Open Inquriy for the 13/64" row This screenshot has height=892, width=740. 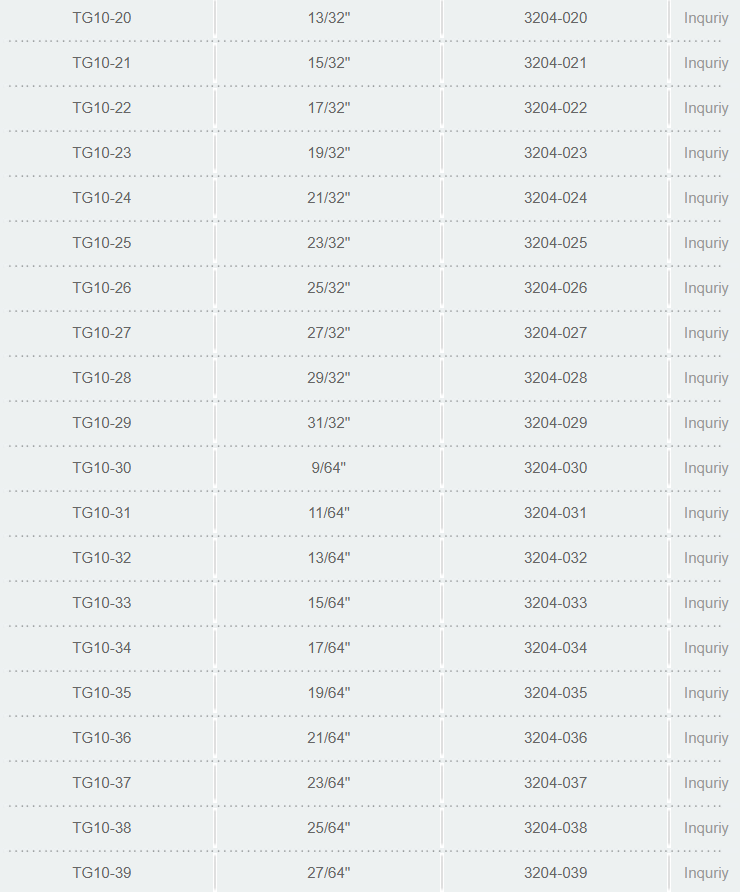coord(705,558)
